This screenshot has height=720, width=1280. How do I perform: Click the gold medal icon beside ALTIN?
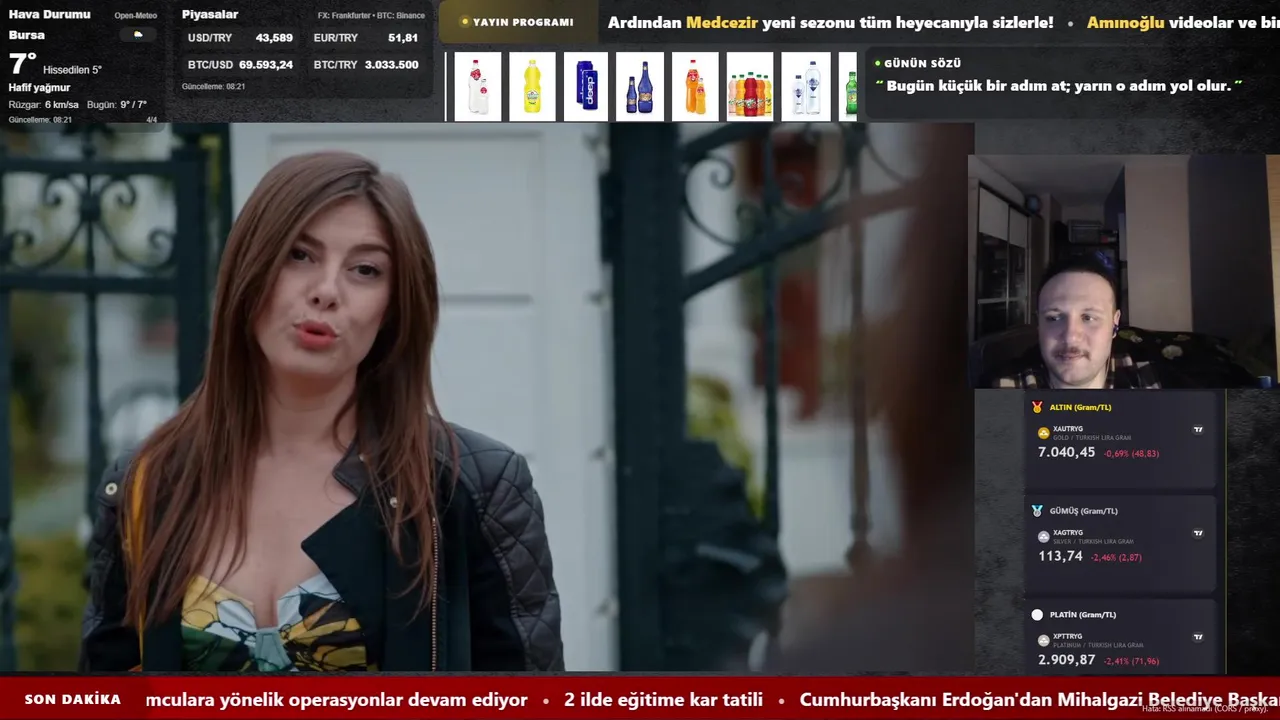1037,407
